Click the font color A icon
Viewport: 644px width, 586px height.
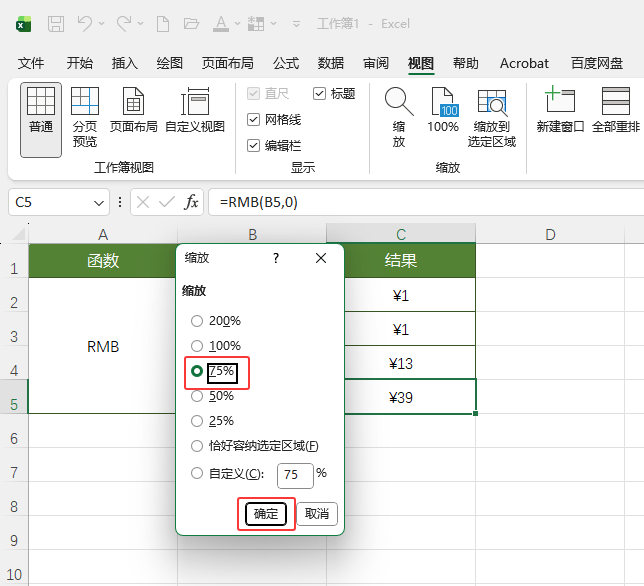221,24
